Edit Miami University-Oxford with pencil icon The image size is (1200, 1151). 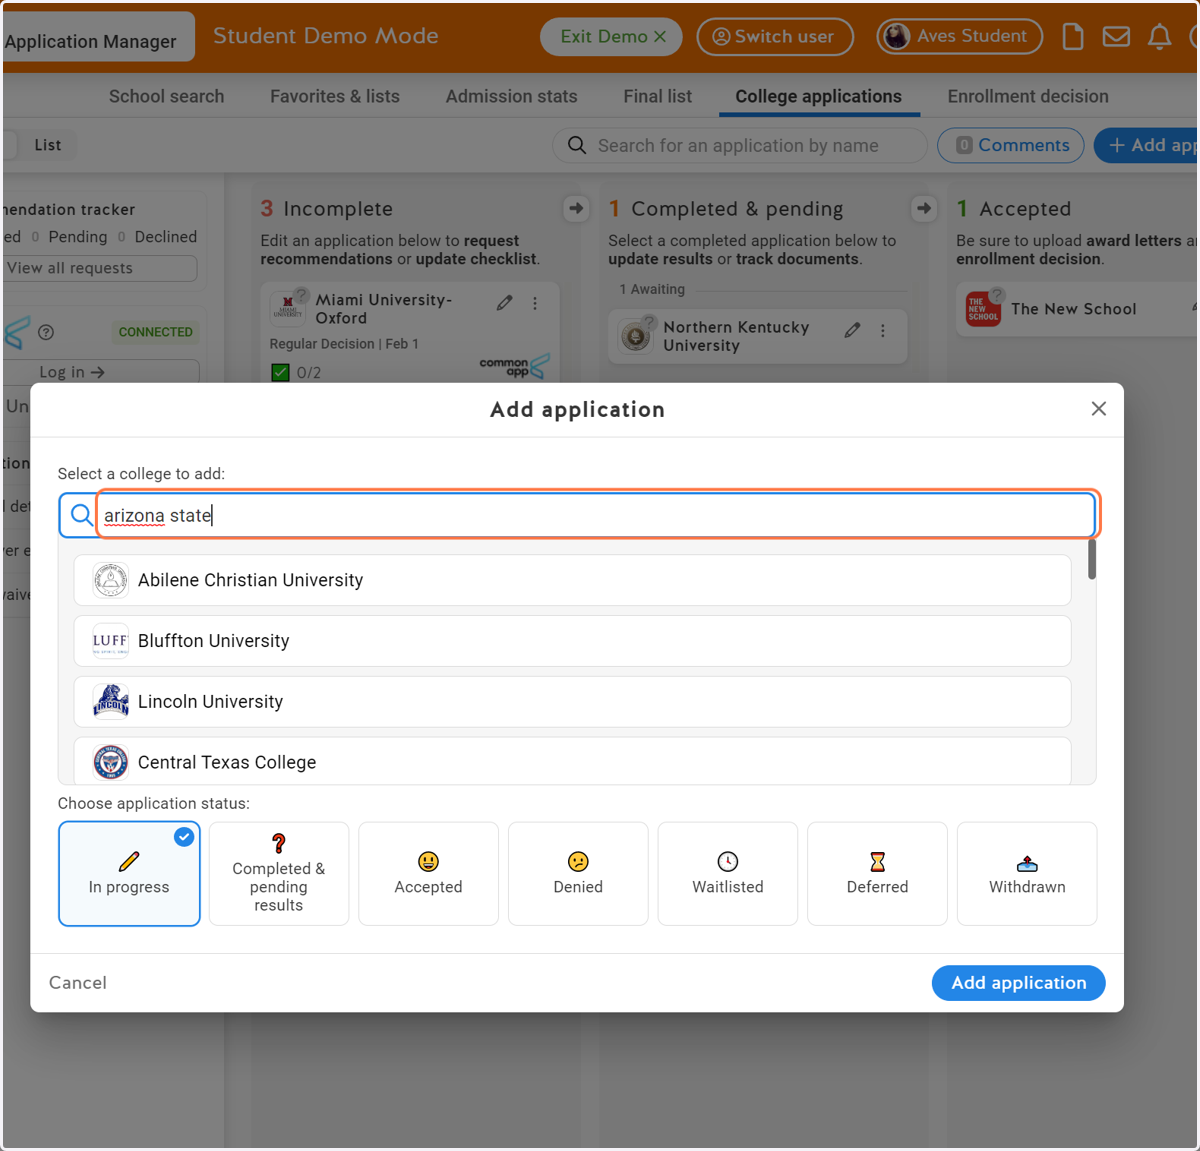pyautogui.click(x=505, y=303)
